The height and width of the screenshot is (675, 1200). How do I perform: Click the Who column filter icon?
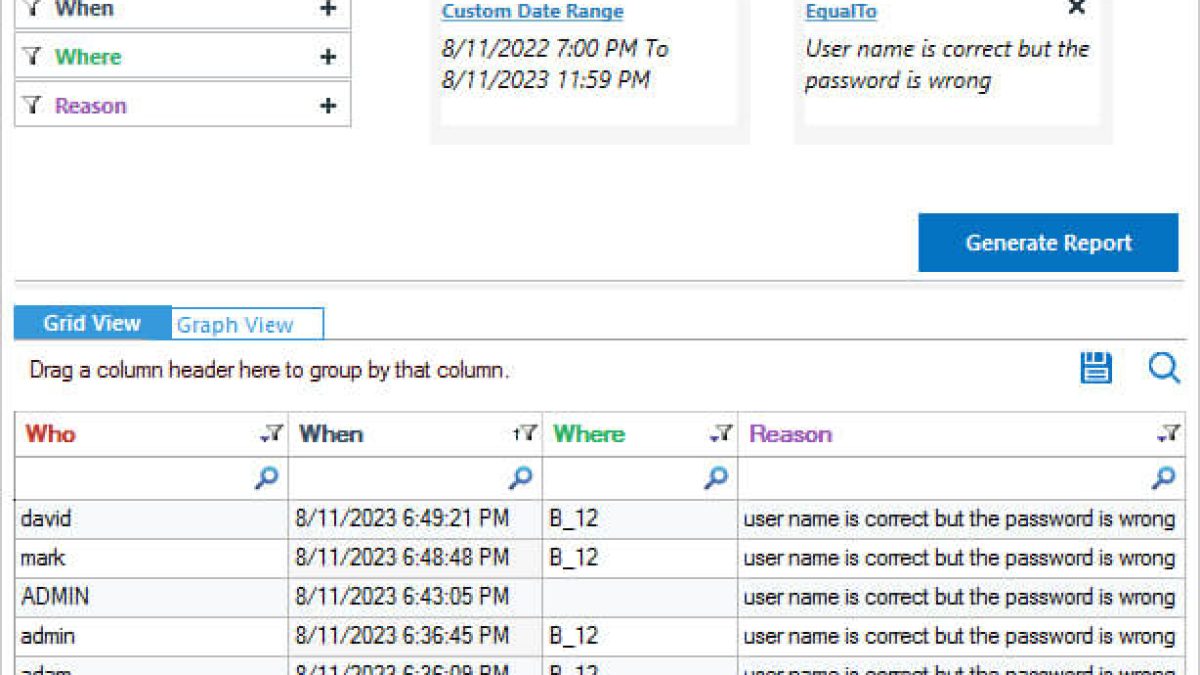tap(271, 434)
